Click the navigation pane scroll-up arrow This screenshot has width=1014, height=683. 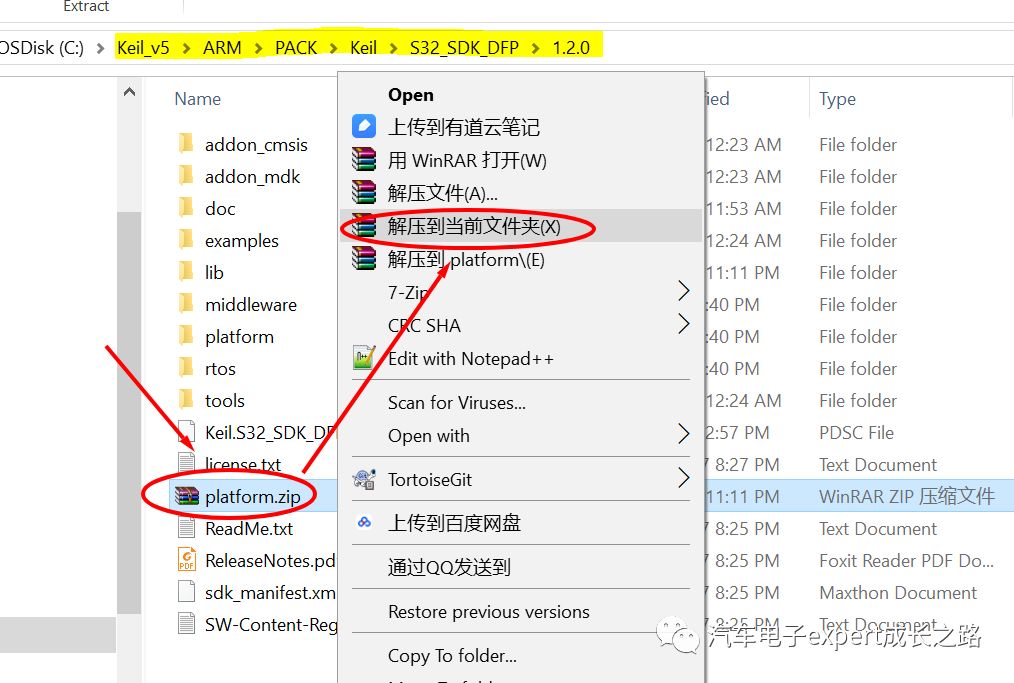pyautogui.click(x=129, y=92)
